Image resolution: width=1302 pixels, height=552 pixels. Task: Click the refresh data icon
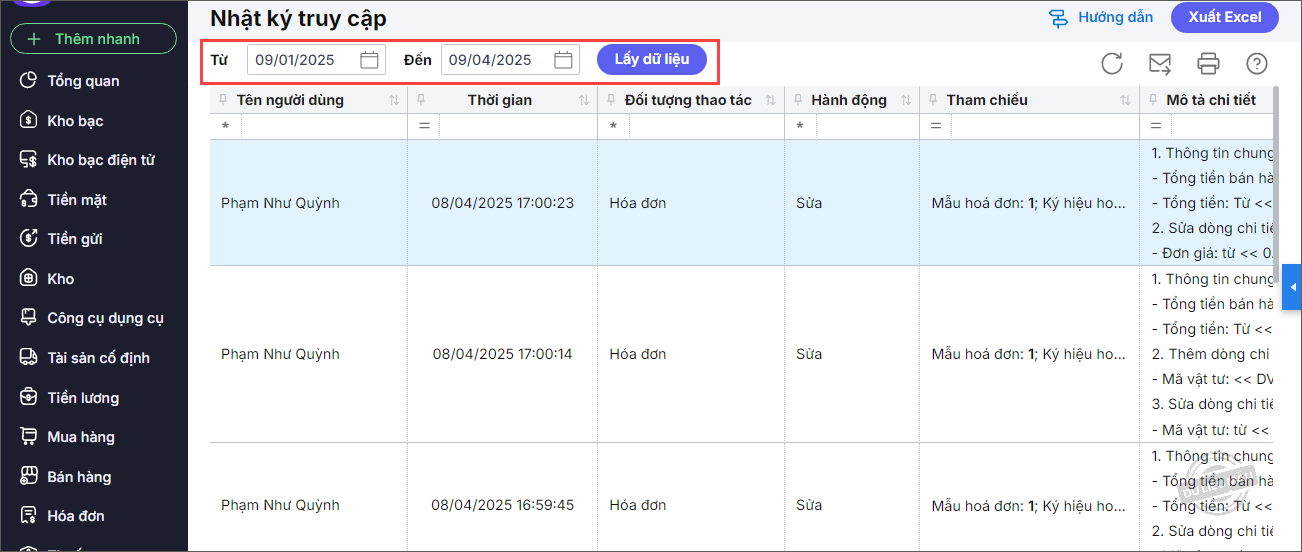click(1111, 64)
